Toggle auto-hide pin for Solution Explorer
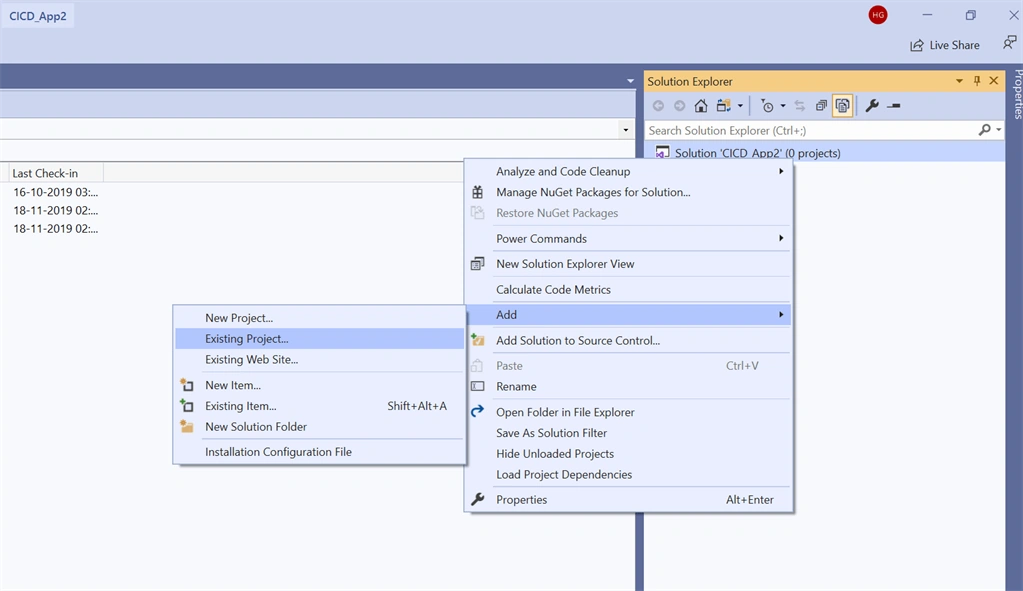The width and height of the screenshot is (1023, 591). (977, 81)
